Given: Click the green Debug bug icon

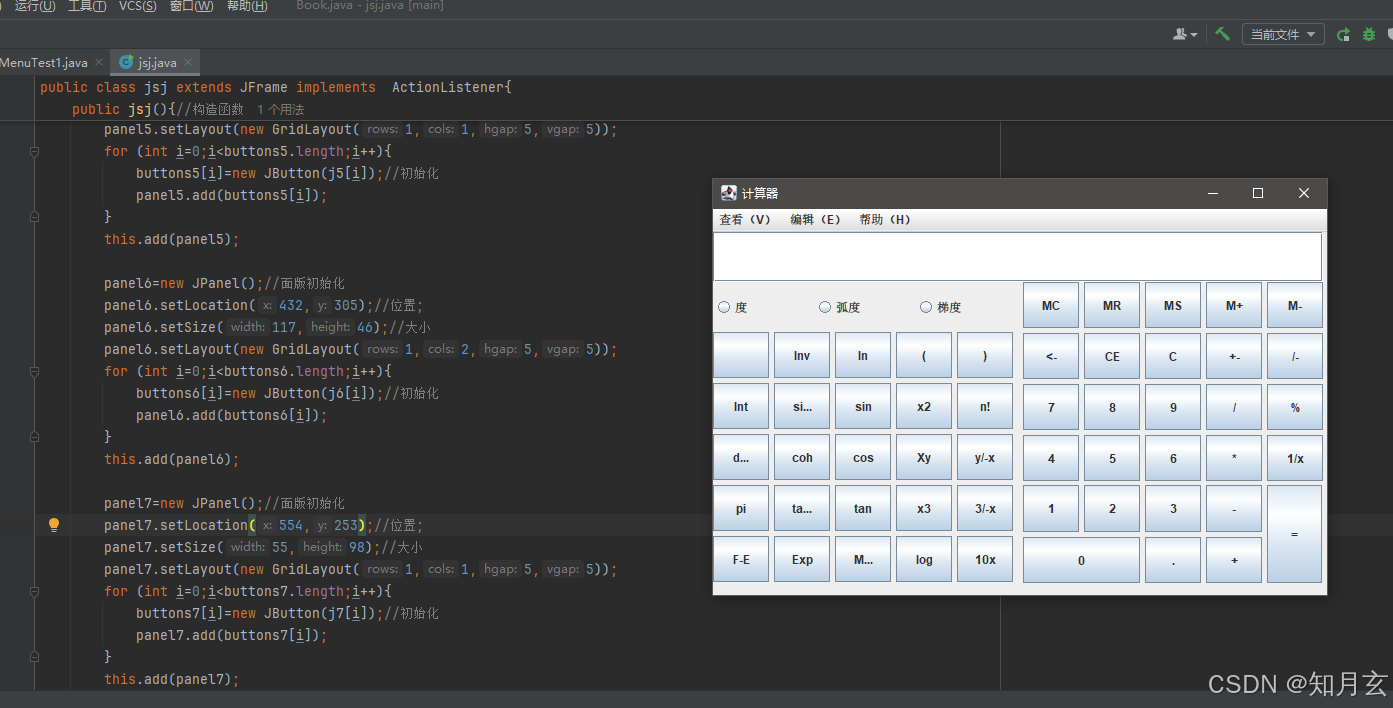Looking at the screenshot, I should 1368,33.
